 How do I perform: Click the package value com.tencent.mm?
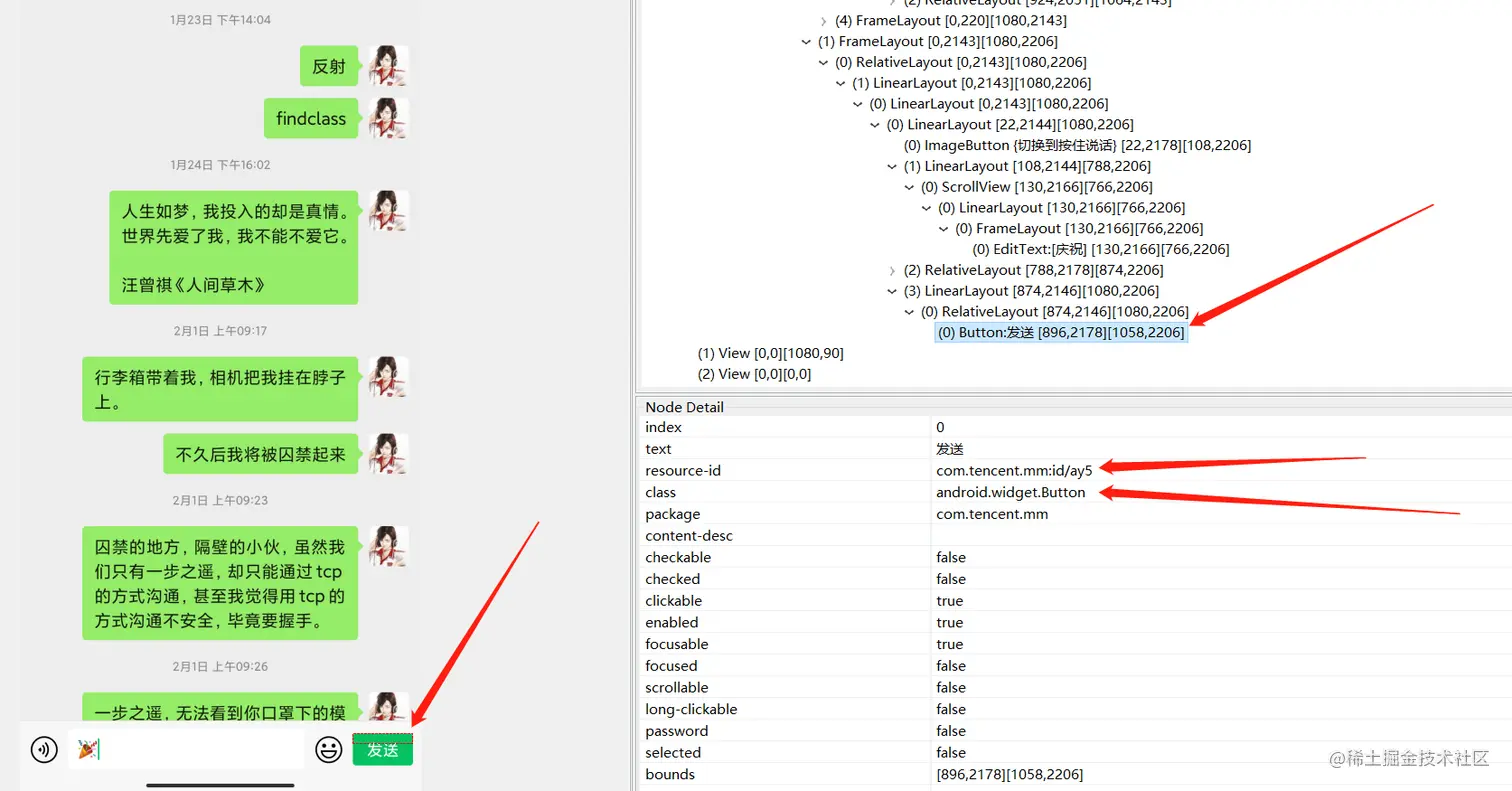click(992, 514)
